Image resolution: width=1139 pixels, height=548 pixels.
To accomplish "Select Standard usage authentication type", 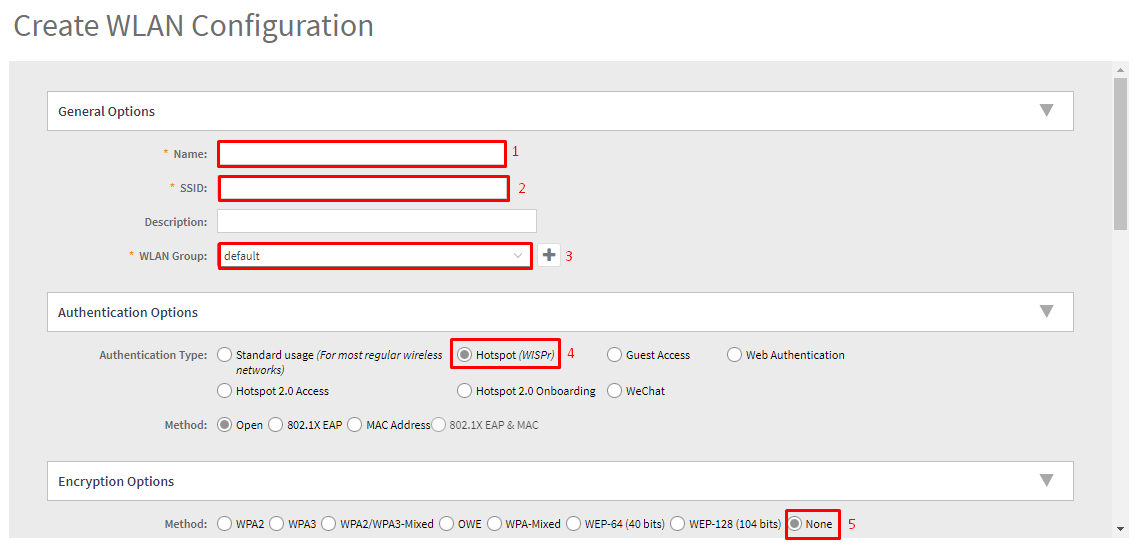I will click(x=224, y=355).
